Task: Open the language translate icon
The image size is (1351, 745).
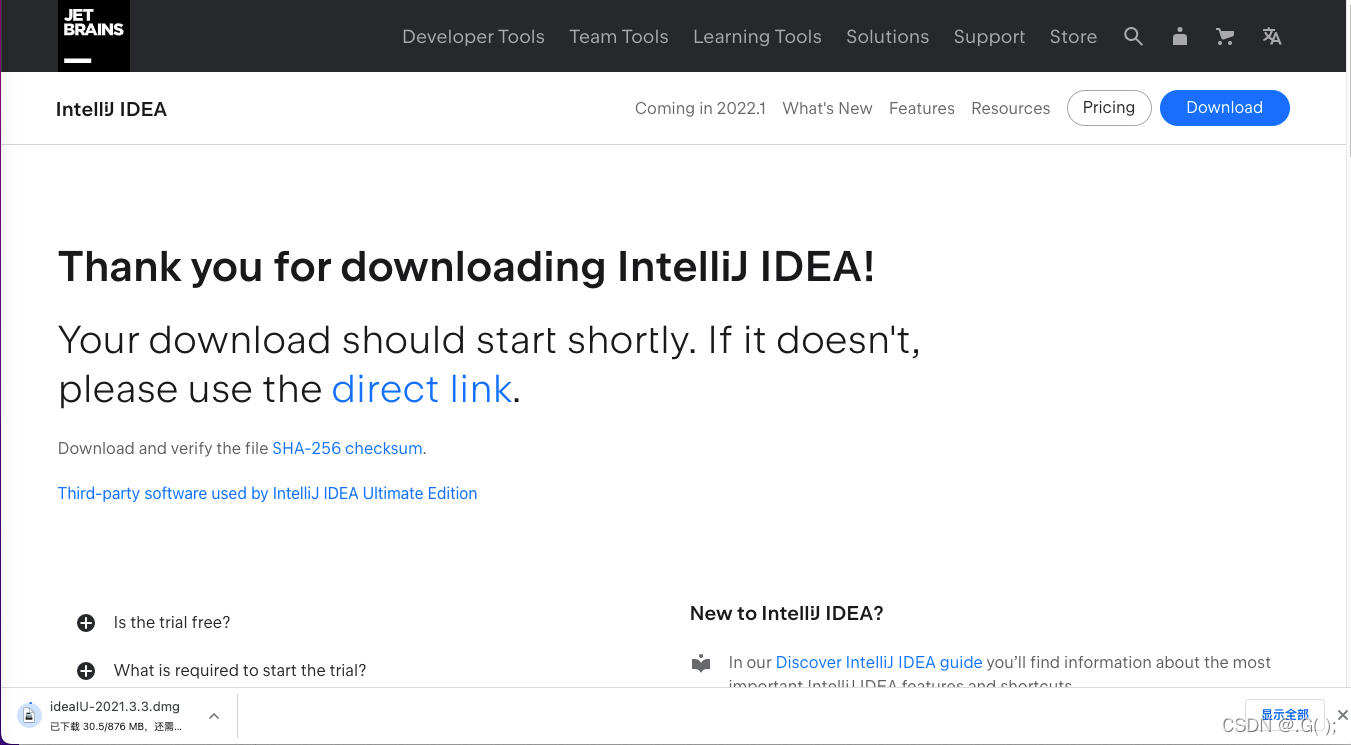Action: (1272, 36)
